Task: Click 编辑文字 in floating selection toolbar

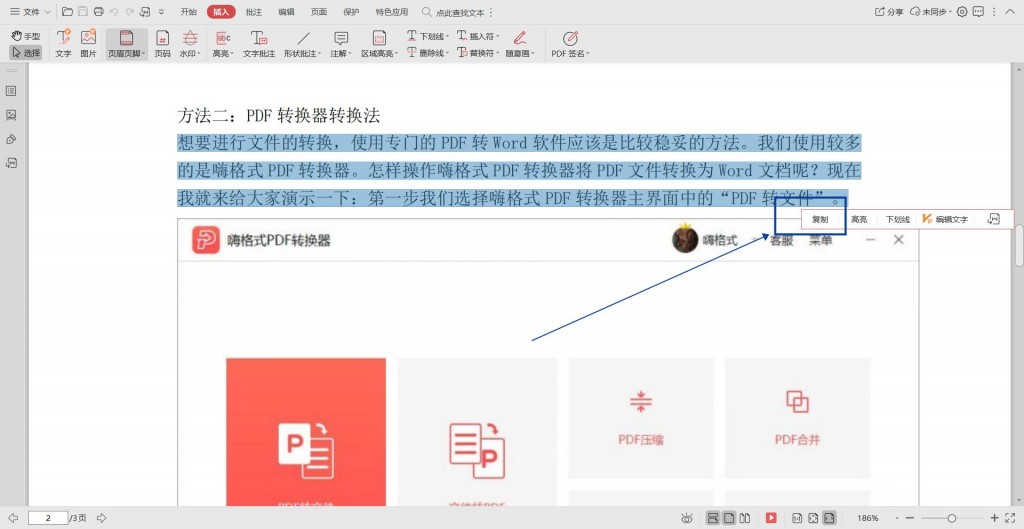Action: coord(946,219)
